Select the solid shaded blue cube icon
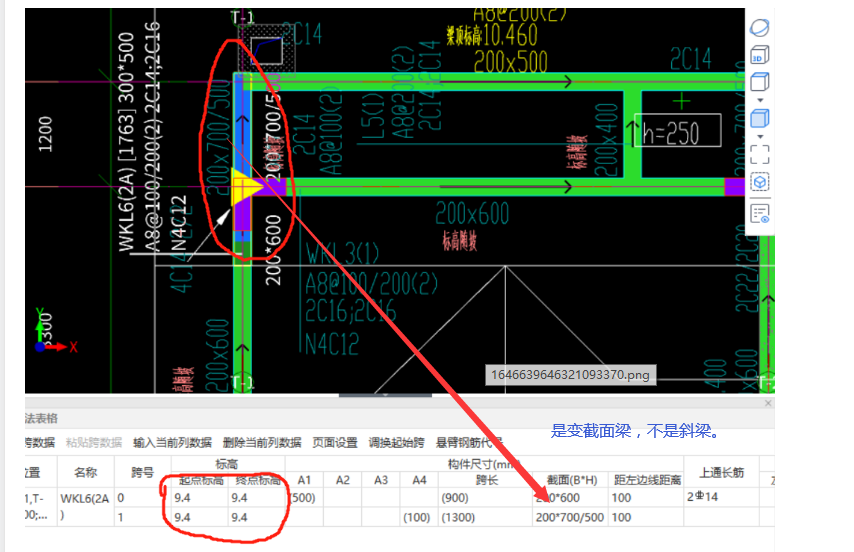The width and height of the screenshot is (854, 552). point(759,118)
